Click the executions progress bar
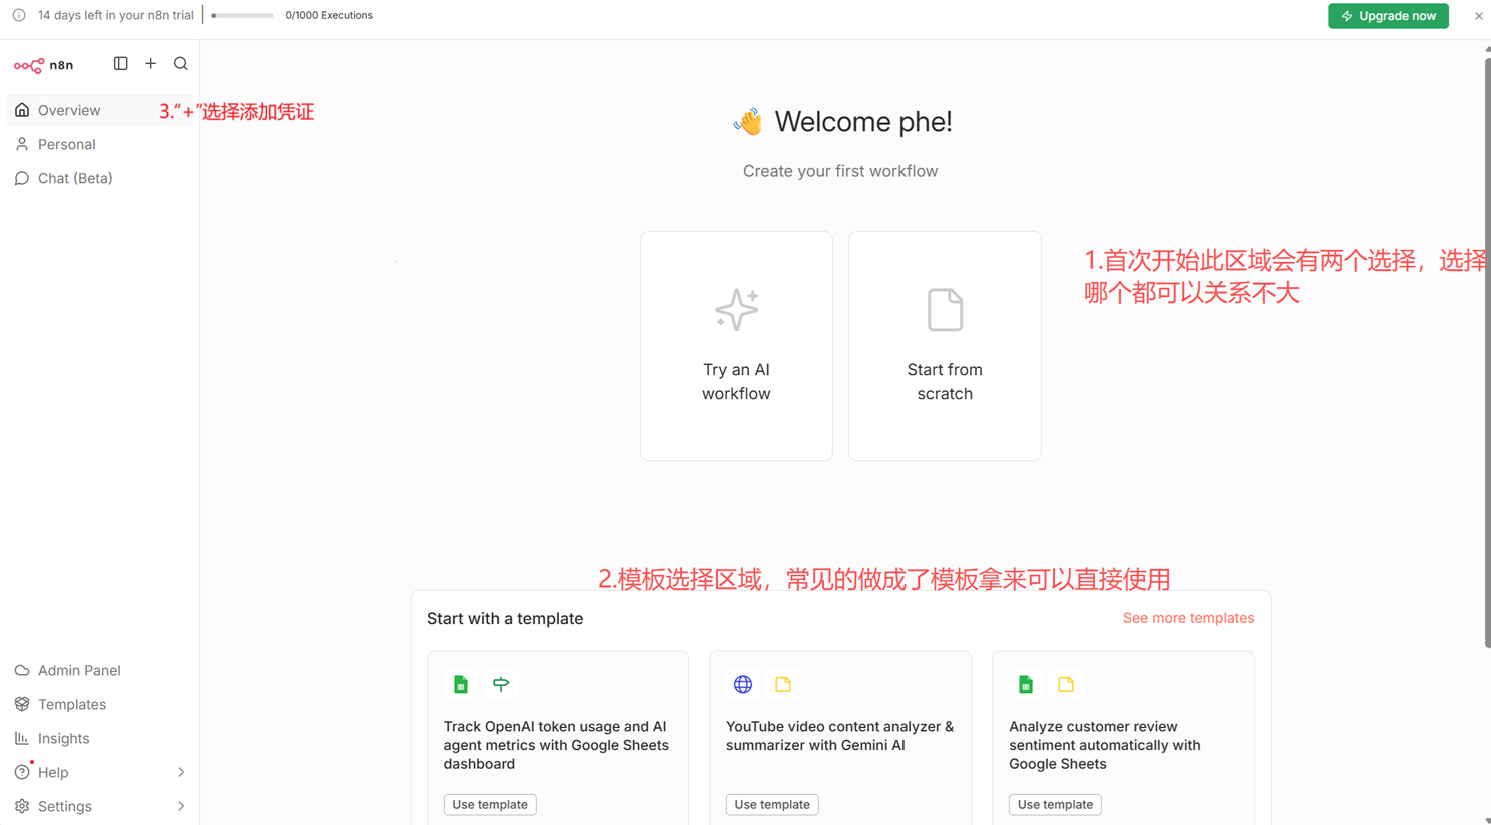 coord(242,16)
